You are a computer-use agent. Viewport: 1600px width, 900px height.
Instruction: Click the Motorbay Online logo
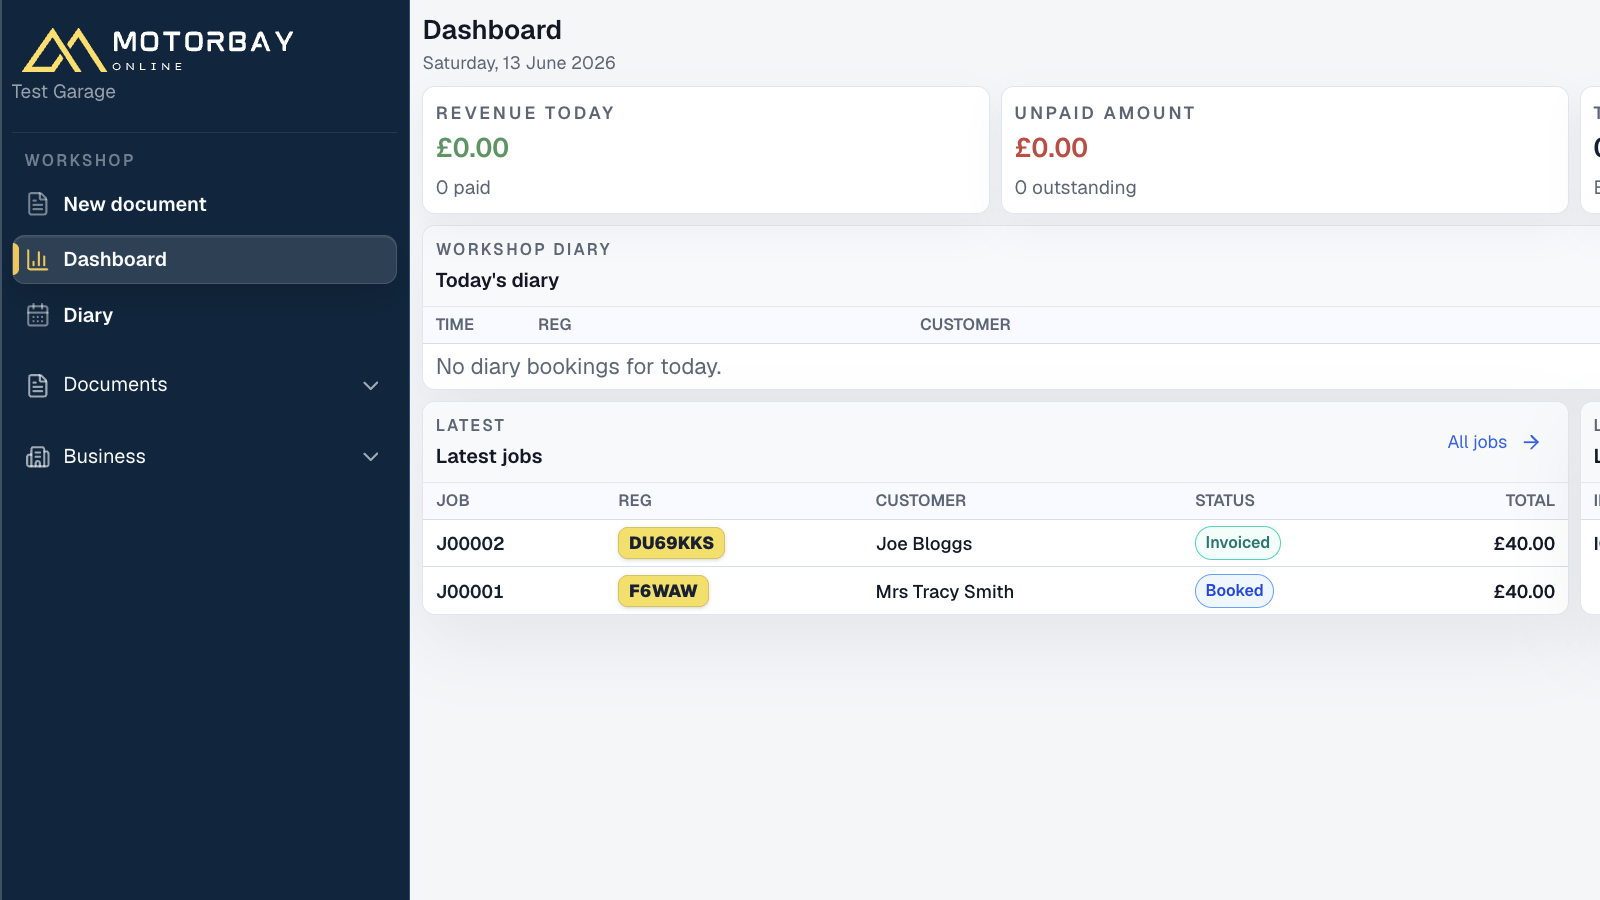point(158,49)
